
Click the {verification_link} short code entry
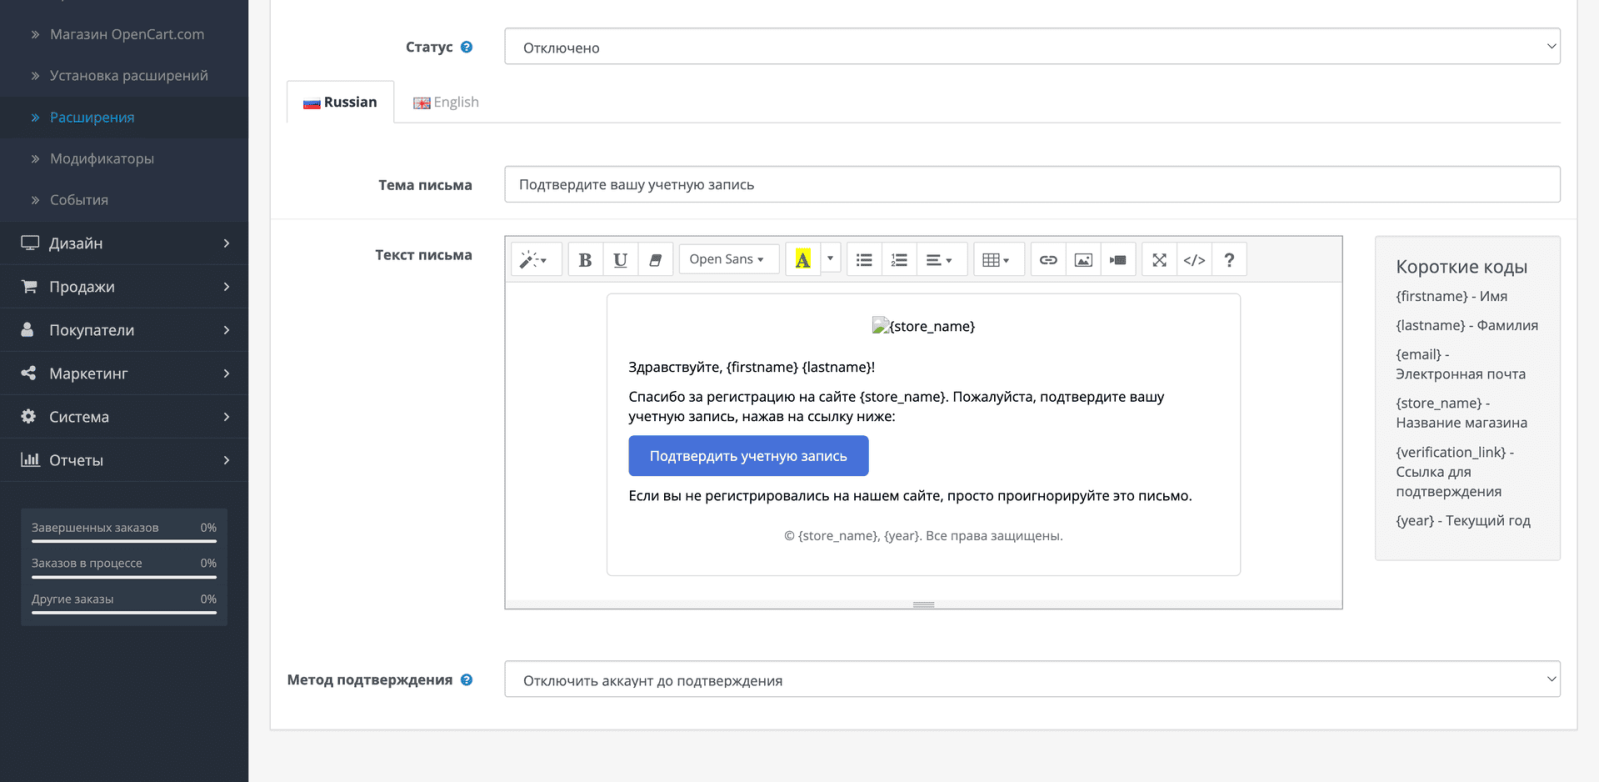(x=1455, y=471)
